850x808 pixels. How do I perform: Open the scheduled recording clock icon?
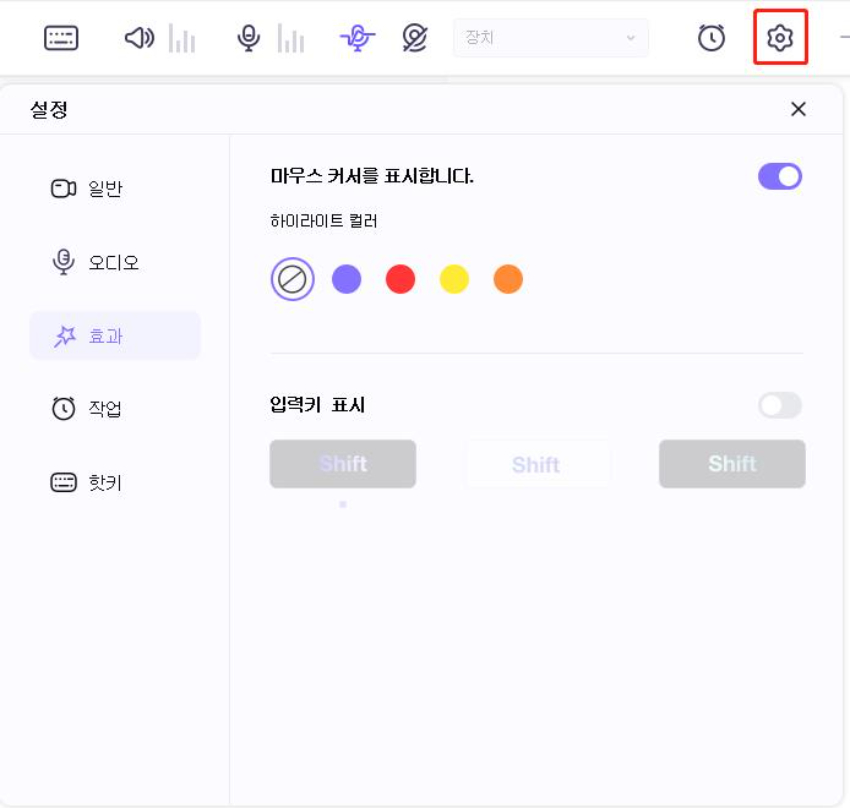[x=711, y=38]
